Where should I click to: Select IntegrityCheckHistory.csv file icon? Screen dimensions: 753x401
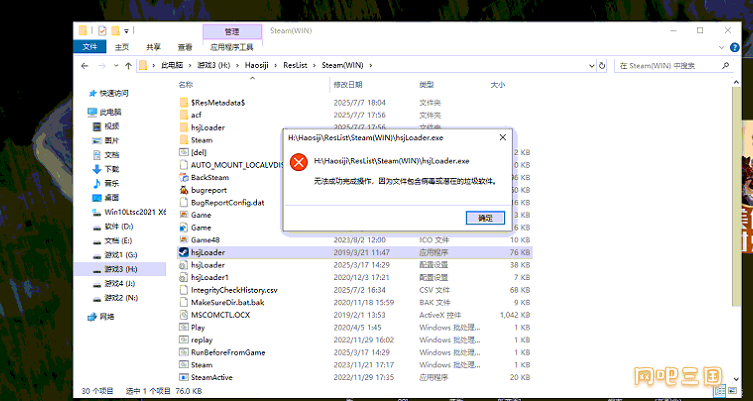click(x=183, y=290)
